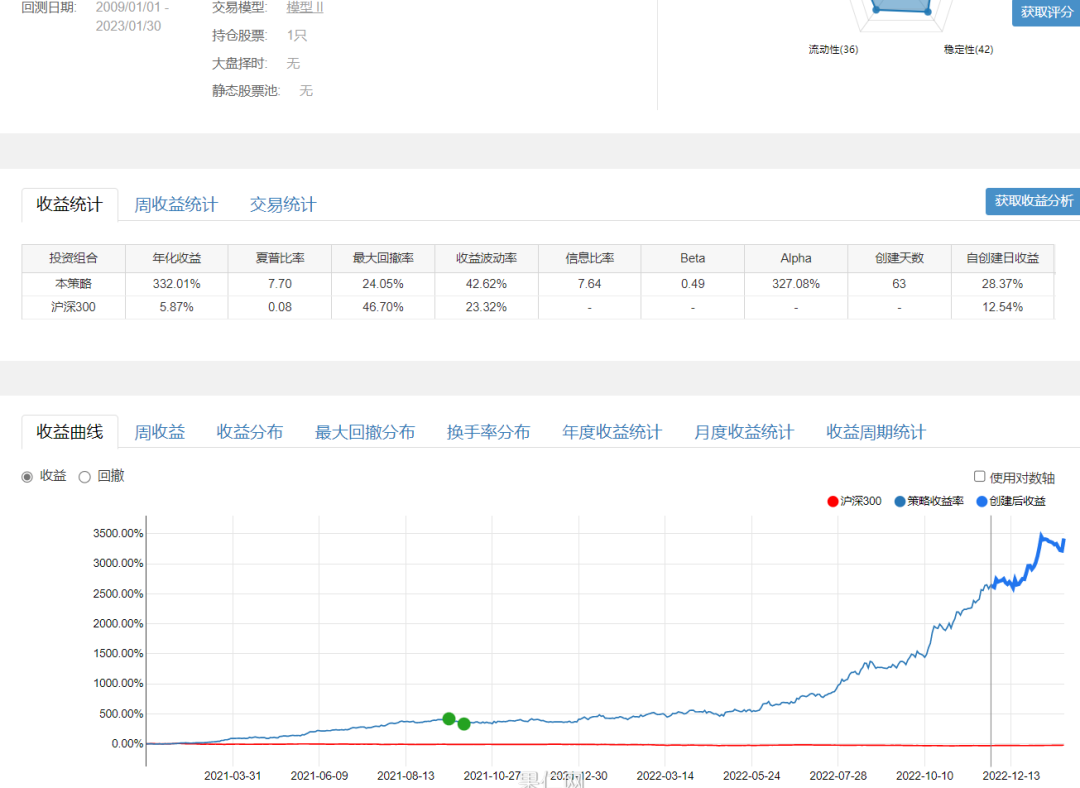Click the 2021-03-31 x-axis date label
This screenshot has height=788, width=1080.
(233, 776)
